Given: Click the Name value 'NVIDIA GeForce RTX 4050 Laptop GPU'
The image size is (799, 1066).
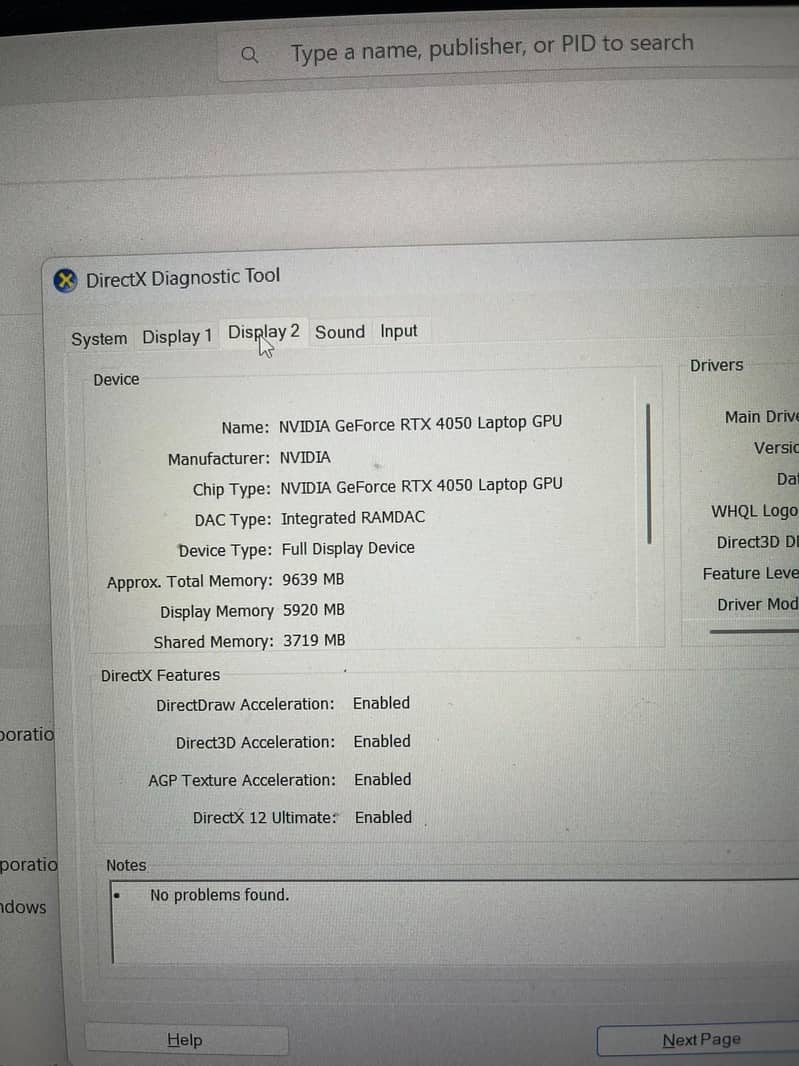Looking at the screenshot, I should click(420, 424).
